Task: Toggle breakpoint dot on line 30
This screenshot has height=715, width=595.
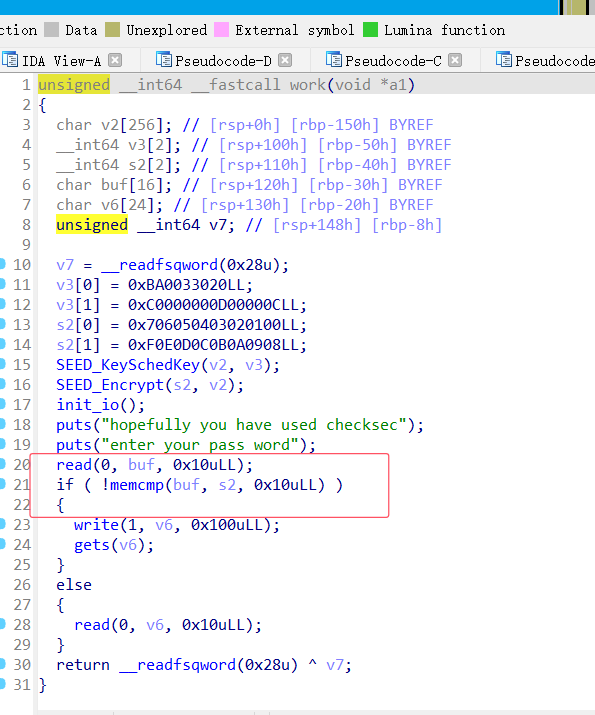Action: pos(2,664)
